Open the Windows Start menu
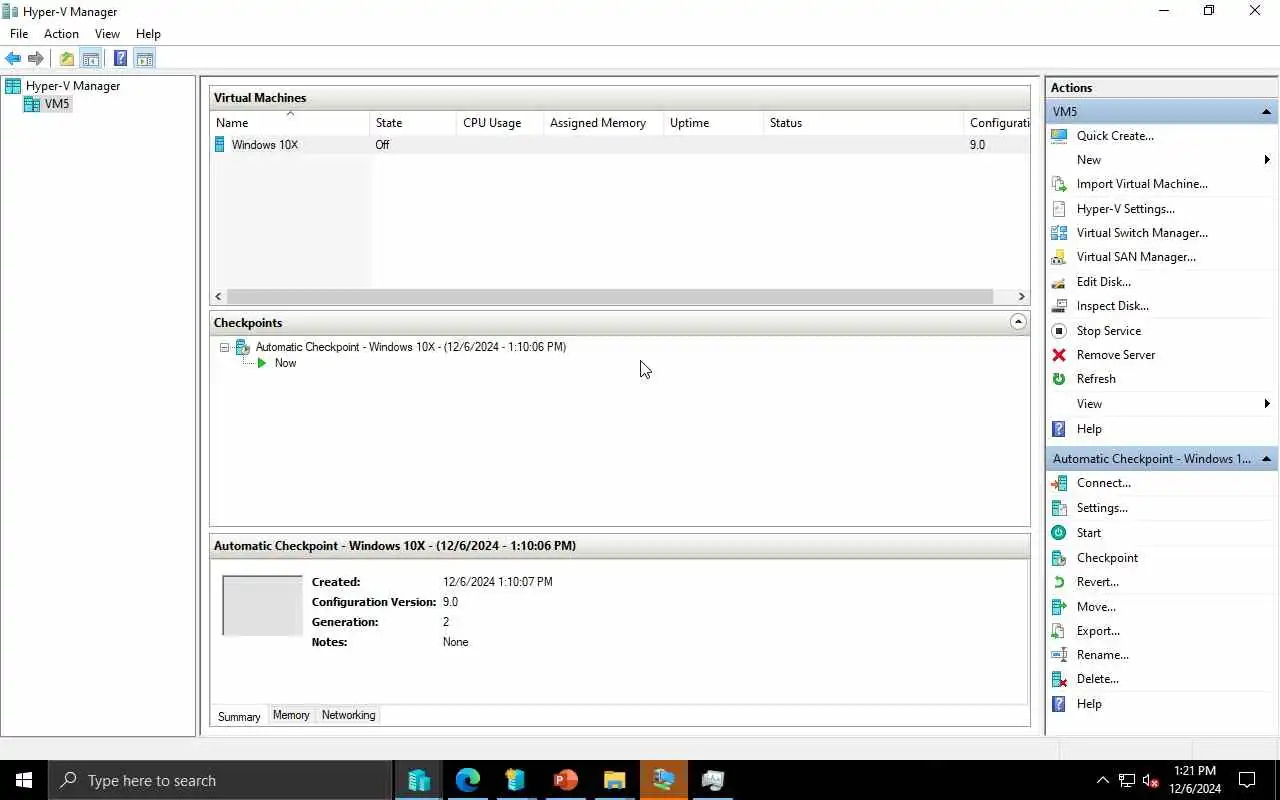Image resolution: width=1280 pixels, height=800 pixels. pyautogui.click(x=24, y=780)
